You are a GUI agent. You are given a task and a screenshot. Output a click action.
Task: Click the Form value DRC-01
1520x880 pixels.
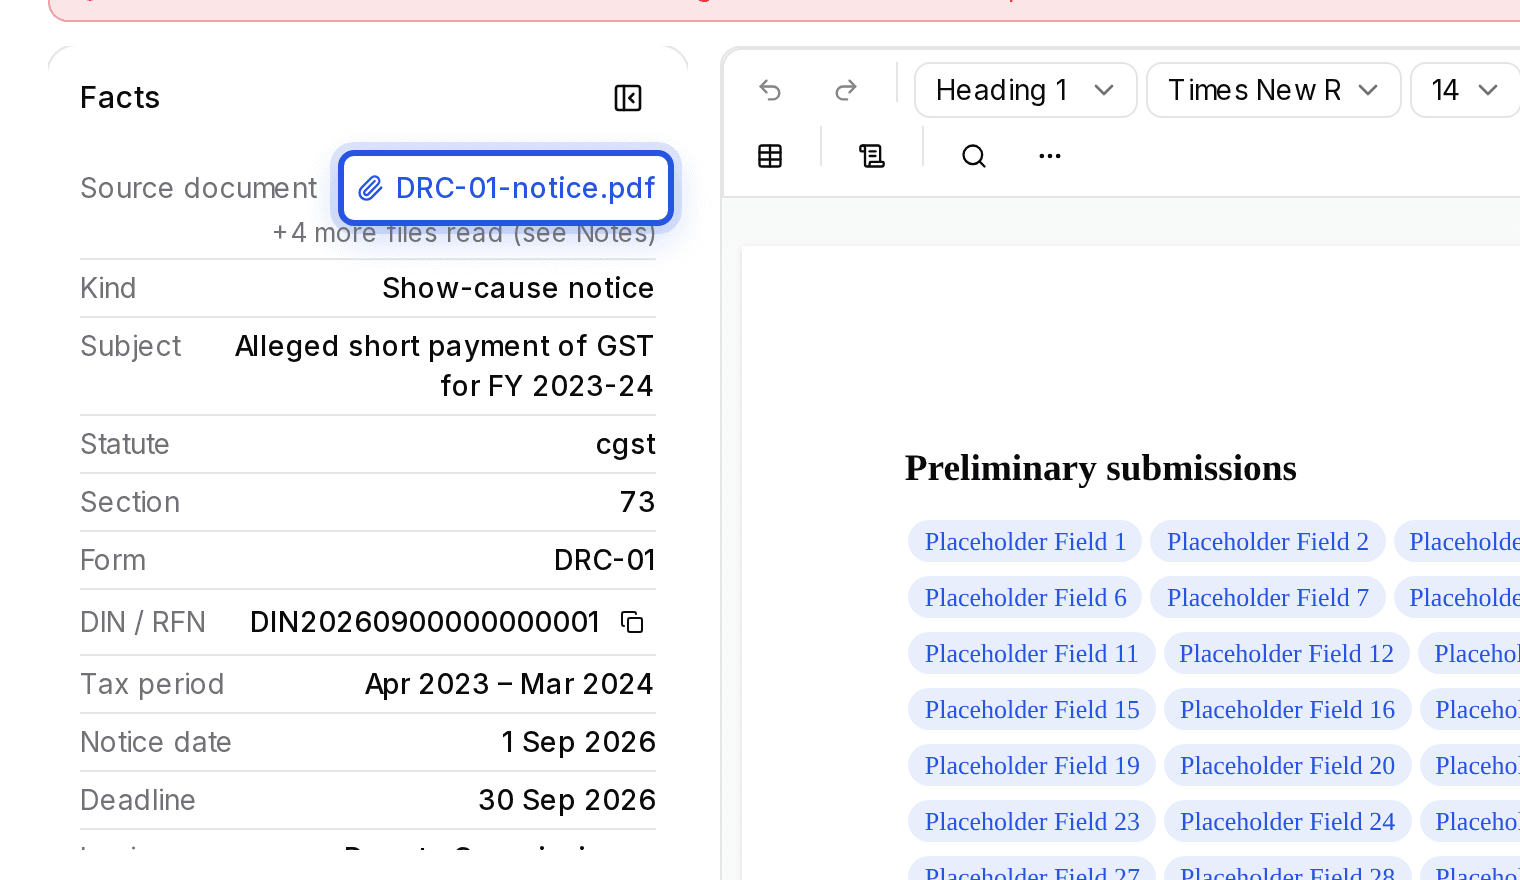[x=604, y=560]
